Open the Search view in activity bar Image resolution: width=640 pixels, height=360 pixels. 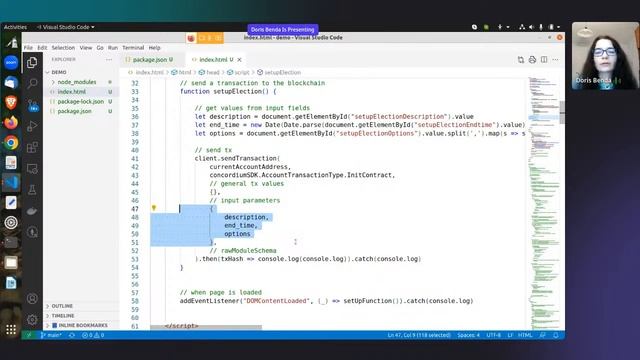(x=32, y=84)
